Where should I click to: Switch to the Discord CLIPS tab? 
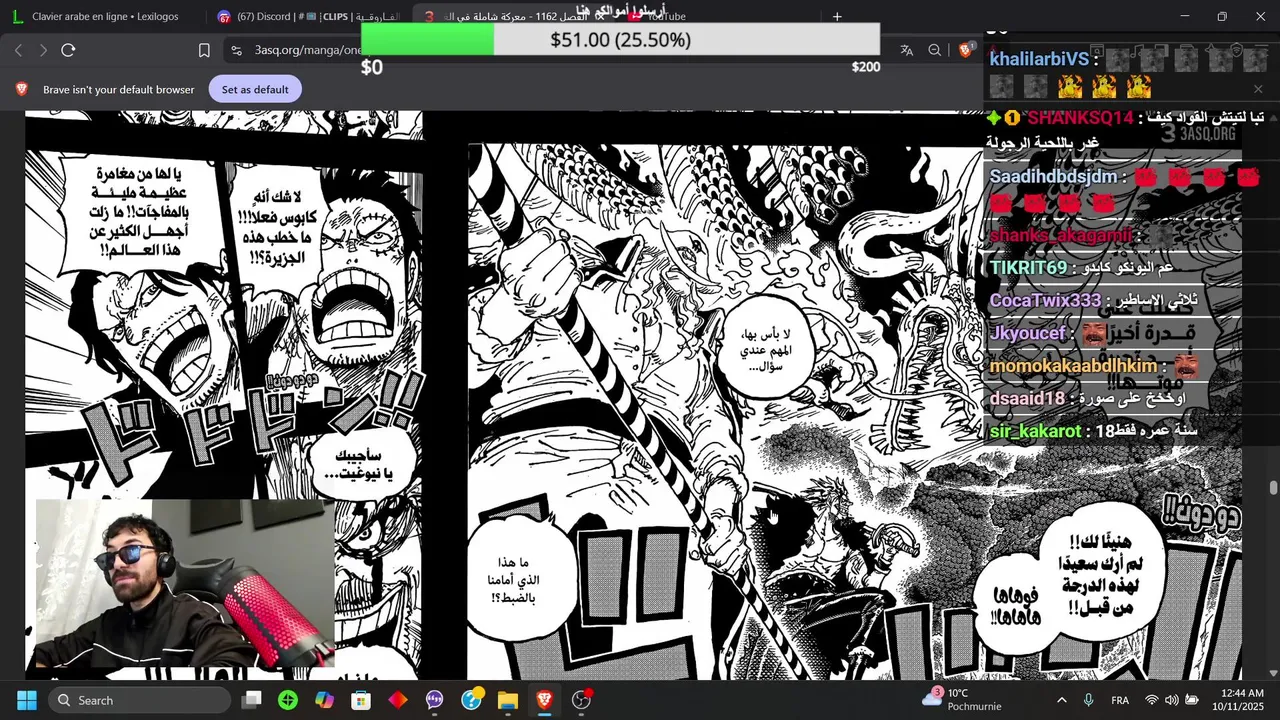pyautogui.click(x=306, y=16)
